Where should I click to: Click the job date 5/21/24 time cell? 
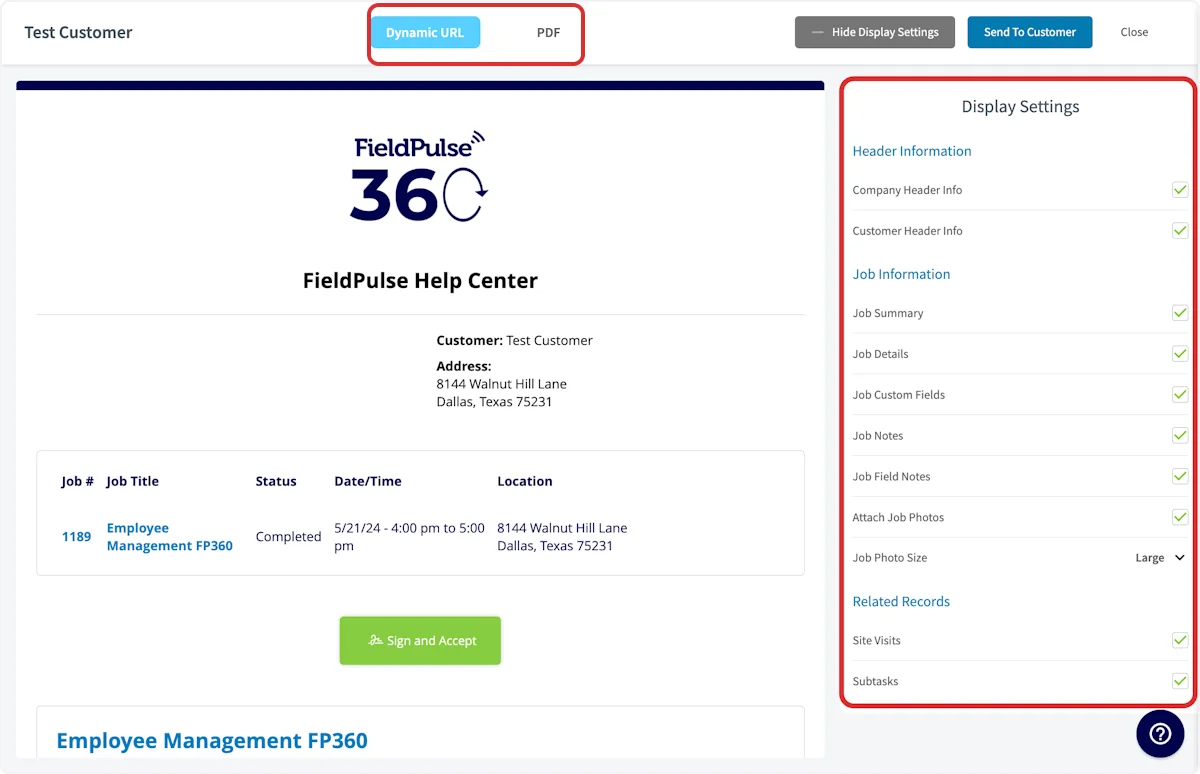pos(409,537)
